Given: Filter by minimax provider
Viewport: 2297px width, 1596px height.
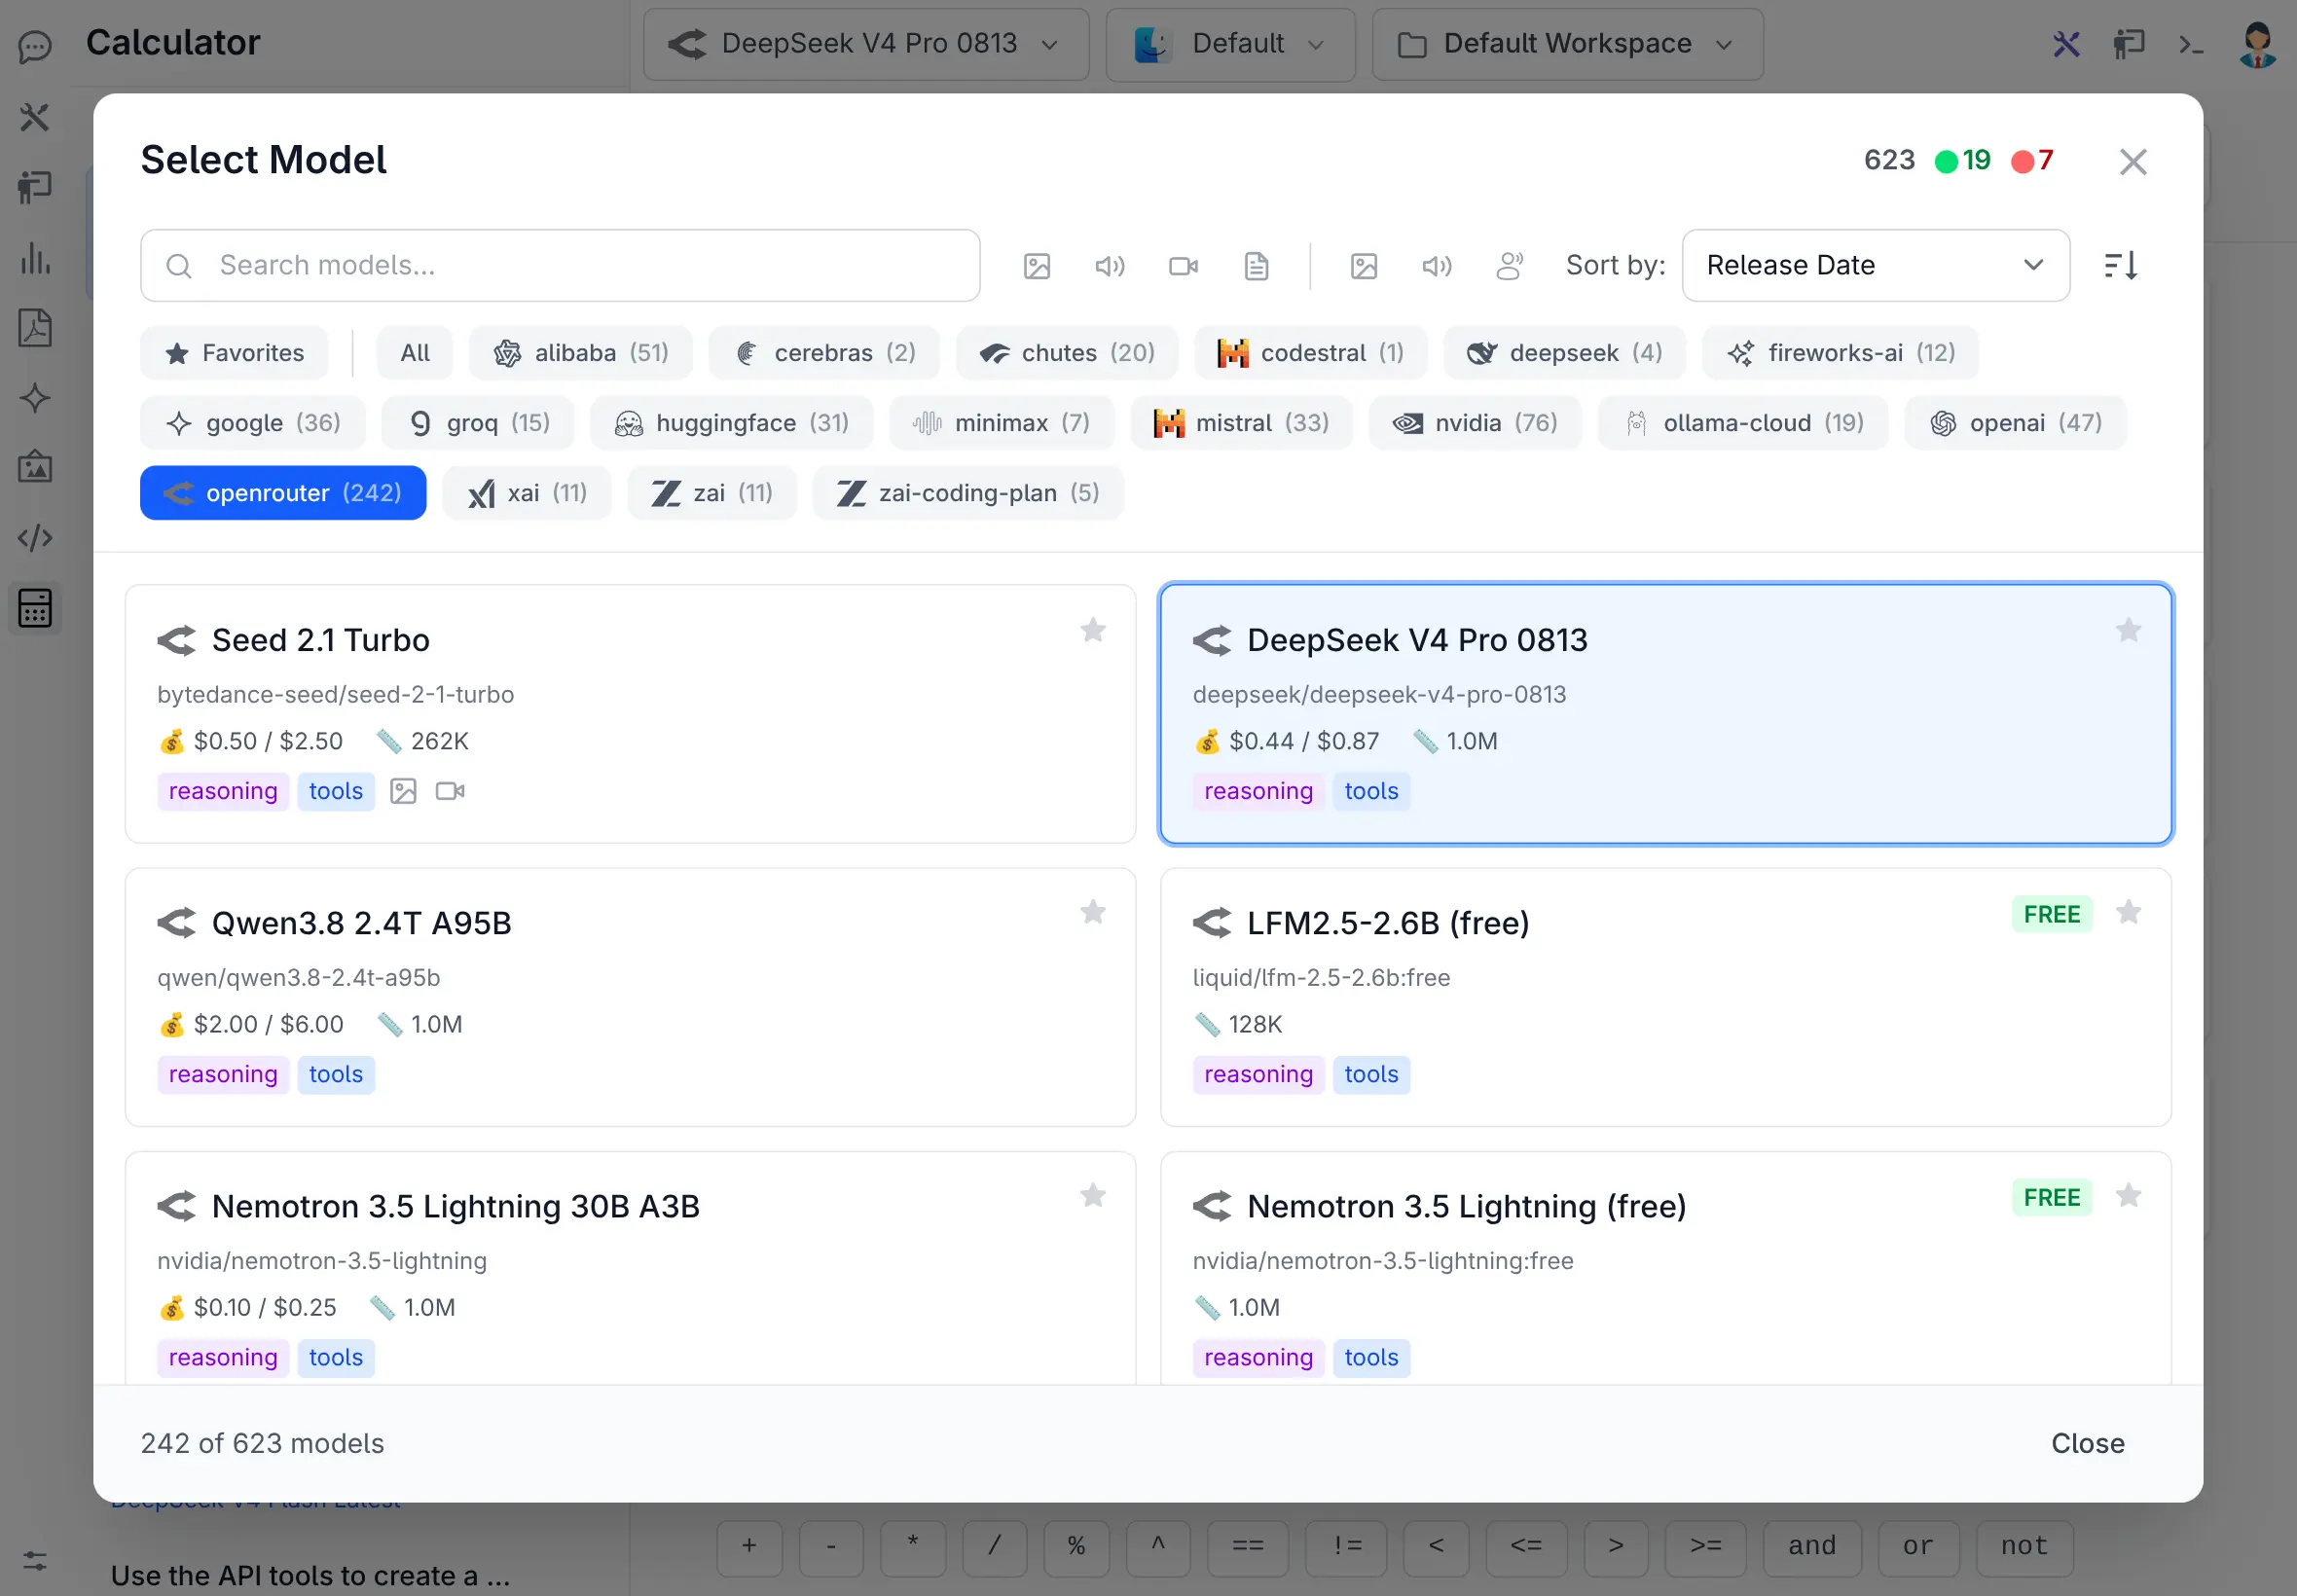Looking at the screenshot, I should [1002, 423].
